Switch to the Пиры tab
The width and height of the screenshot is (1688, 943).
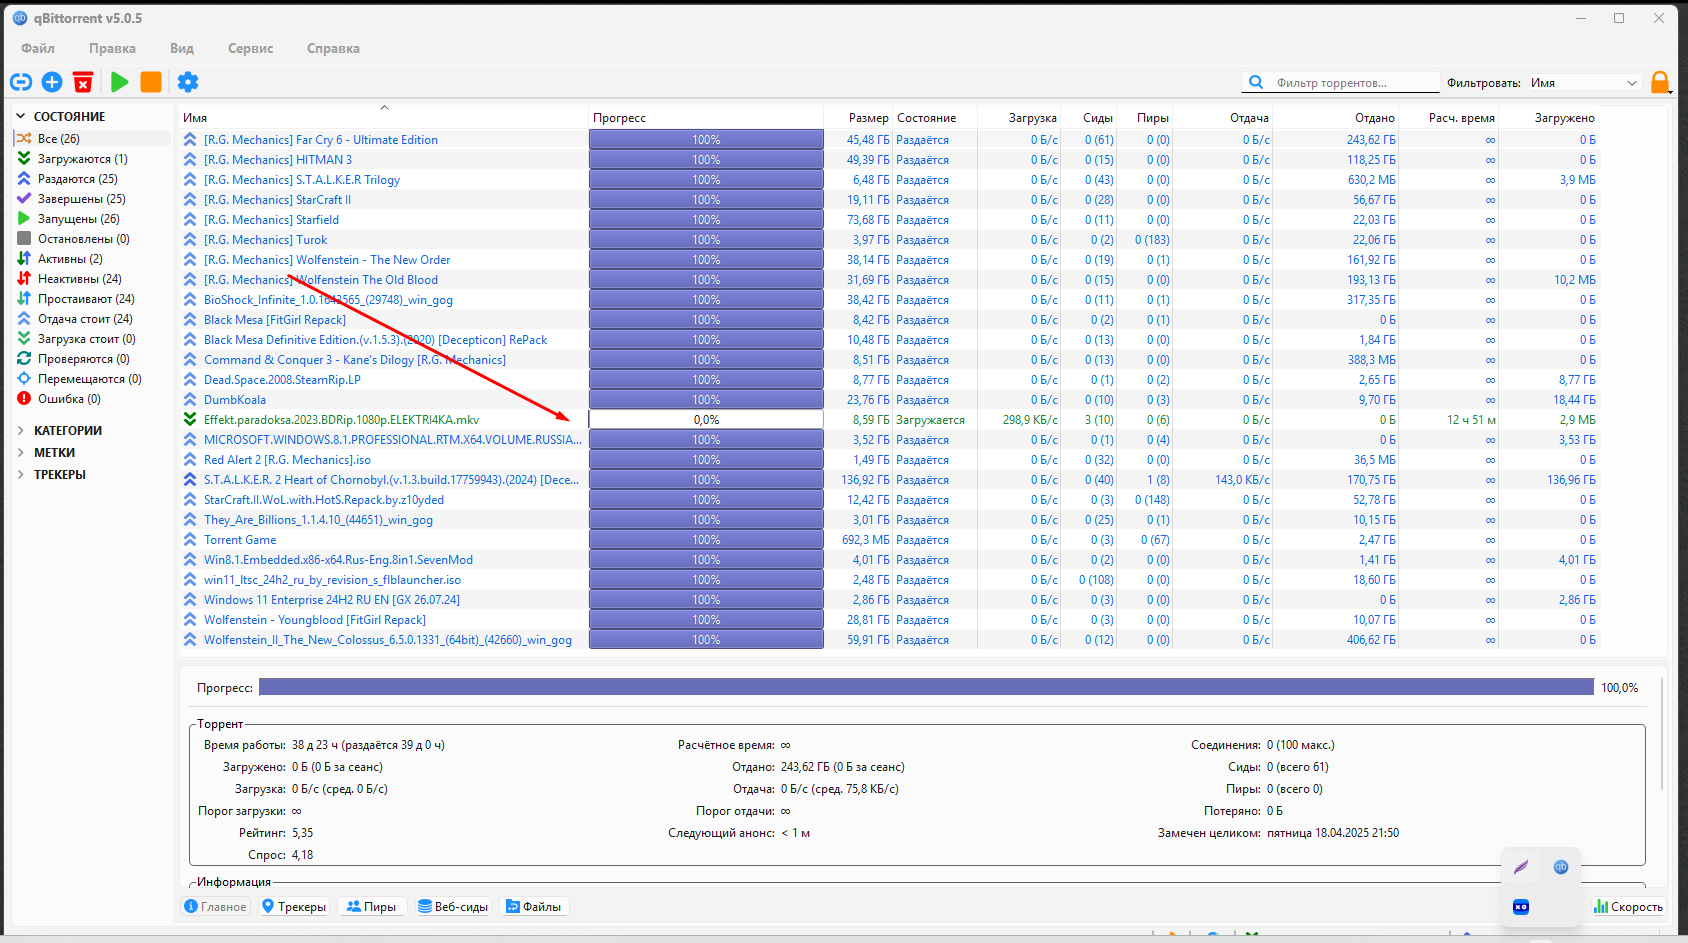(371, 907)
